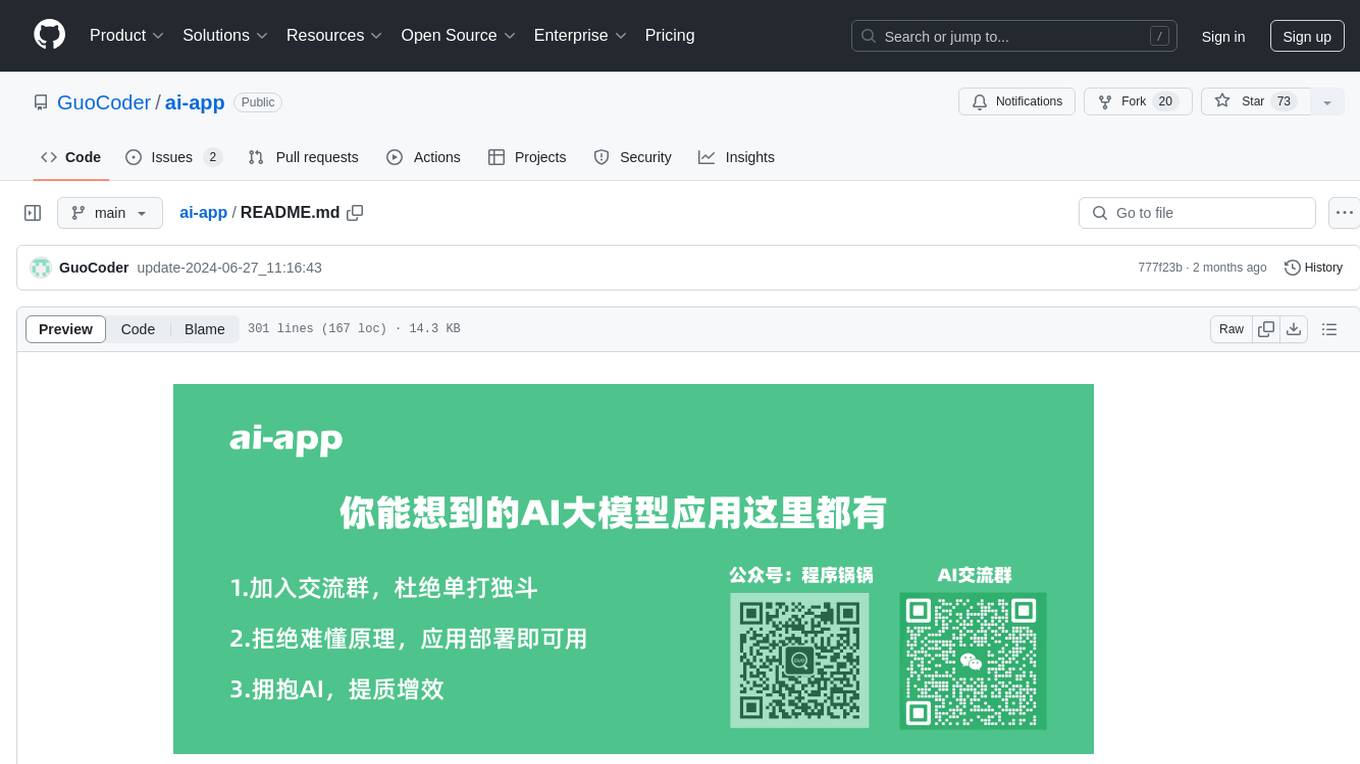The image size is (1360, 764).
Task: Click the ai-app banner image
Action: click(633, 569)
